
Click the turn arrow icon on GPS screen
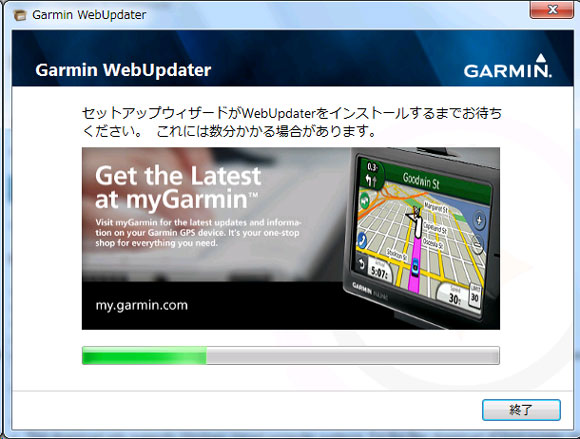371,181
